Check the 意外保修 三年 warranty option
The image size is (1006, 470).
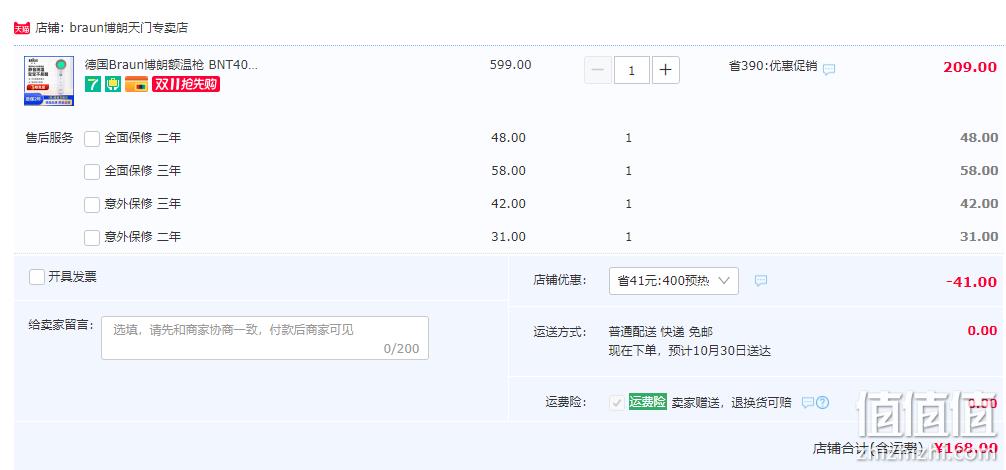pyautogui.click(x=92, y=205)
